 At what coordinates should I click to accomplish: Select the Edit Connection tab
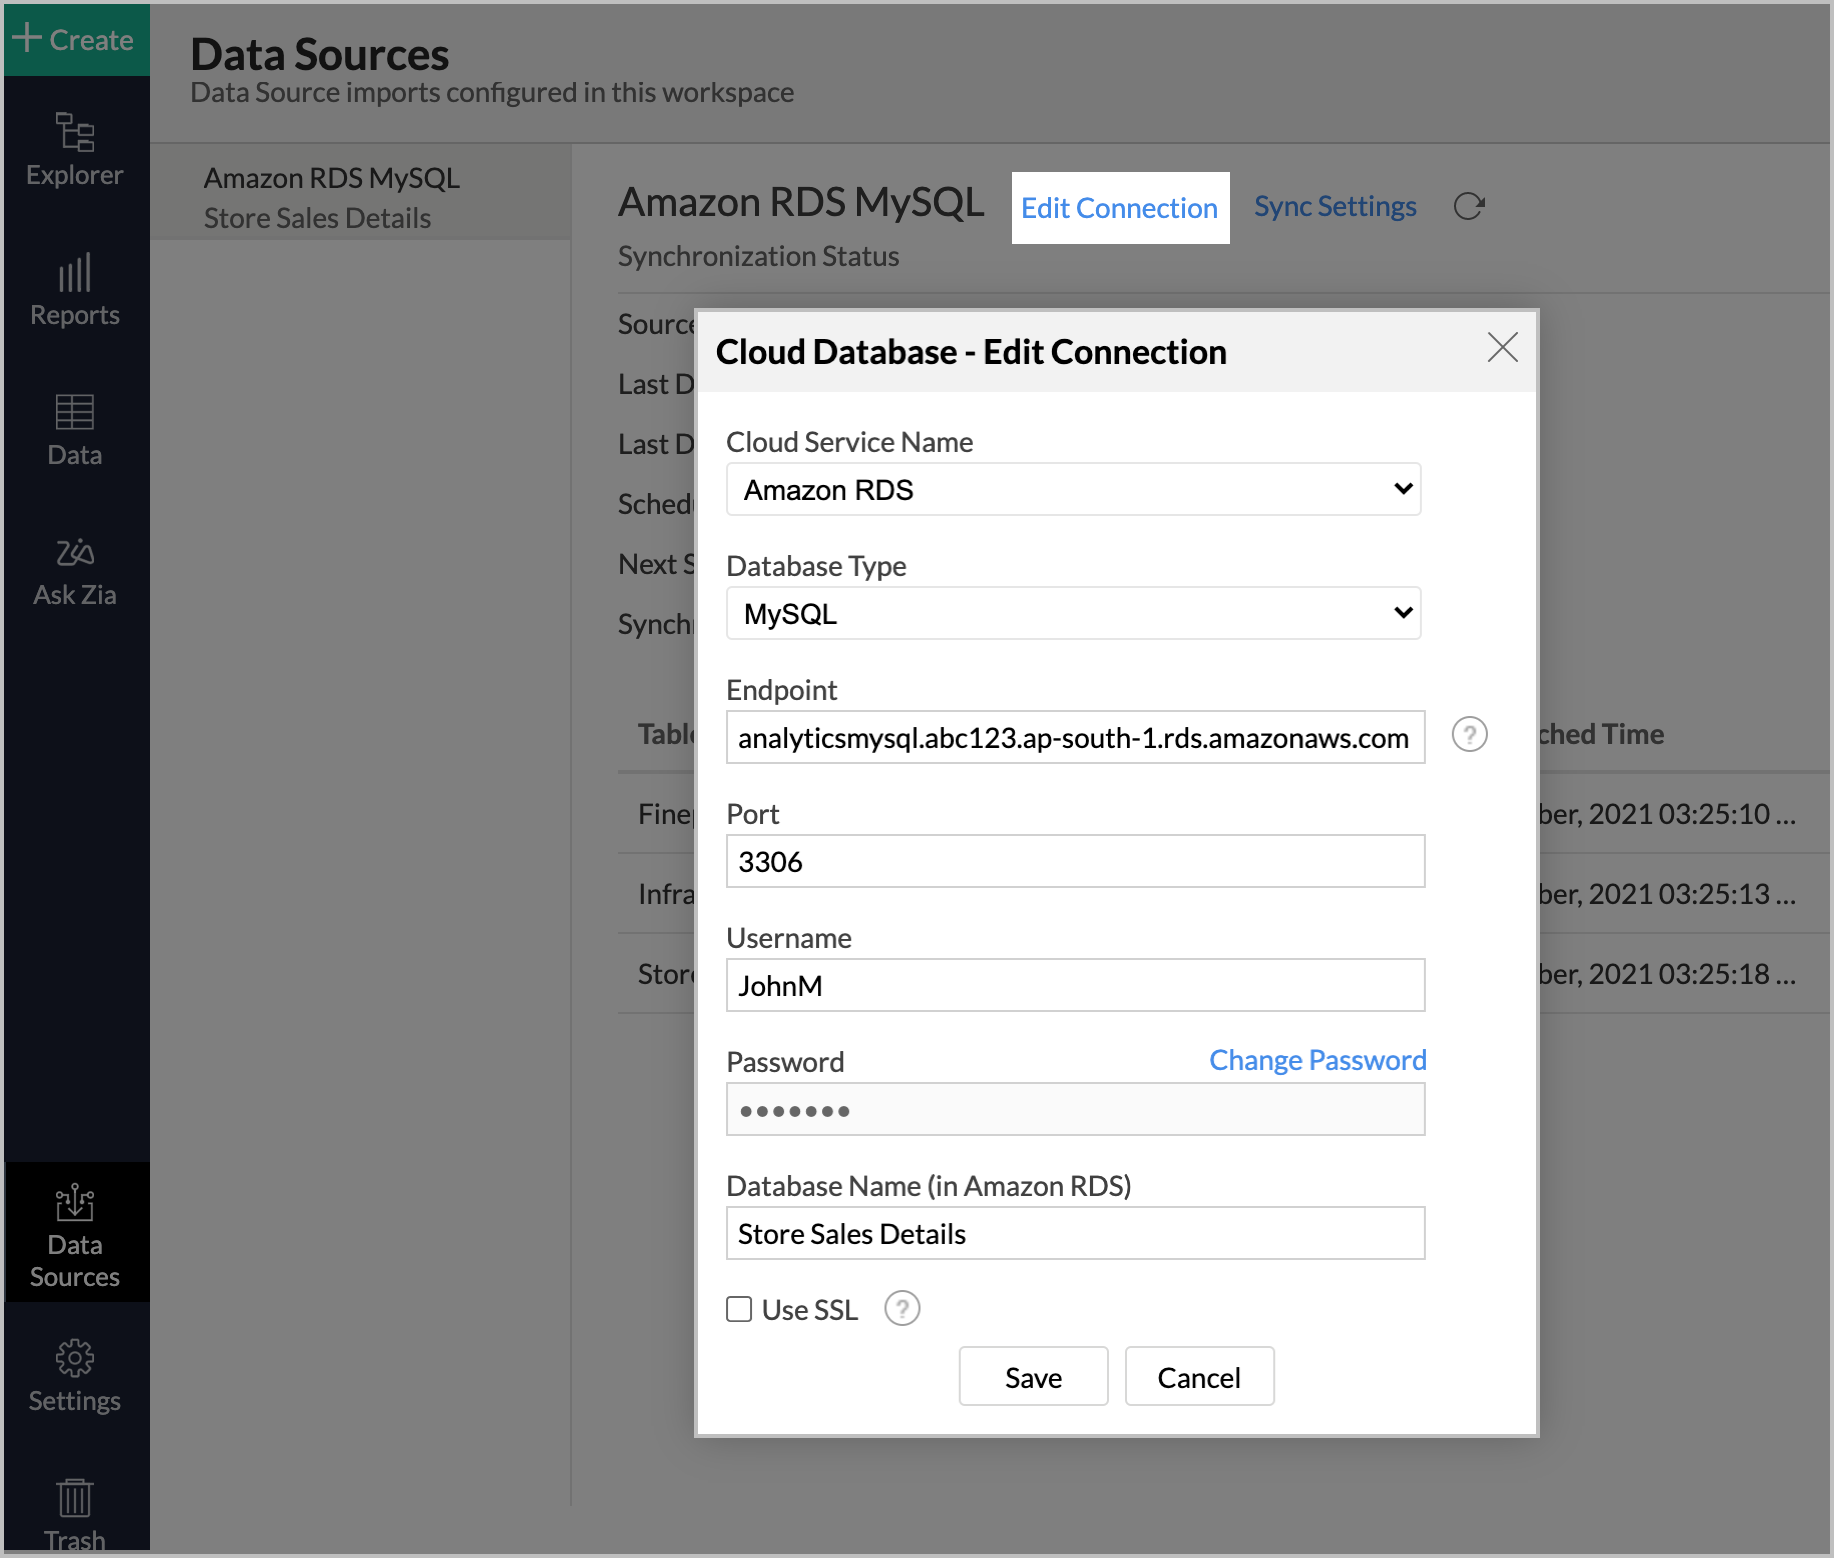(x=1119, y=207)
